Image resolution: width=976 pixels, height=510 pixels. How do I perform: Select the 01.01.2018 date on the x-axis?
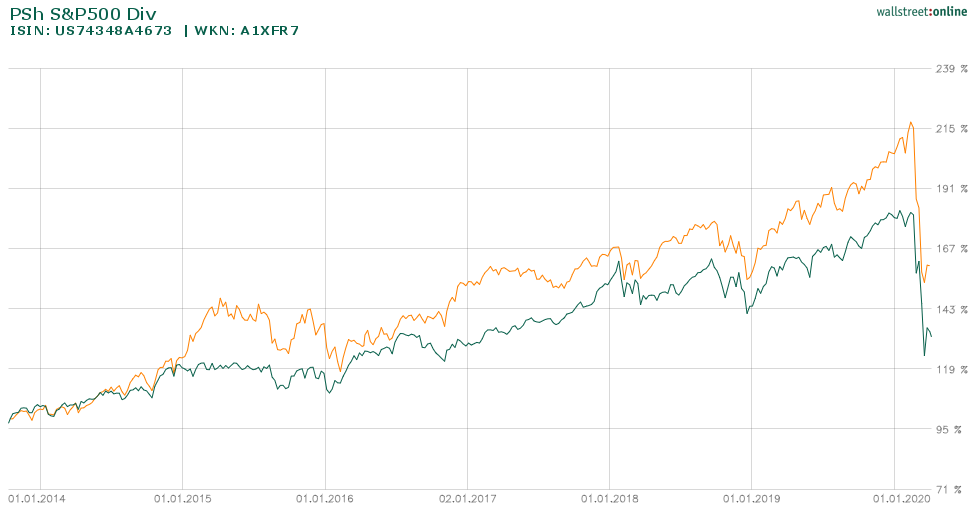tap(610, 497)
